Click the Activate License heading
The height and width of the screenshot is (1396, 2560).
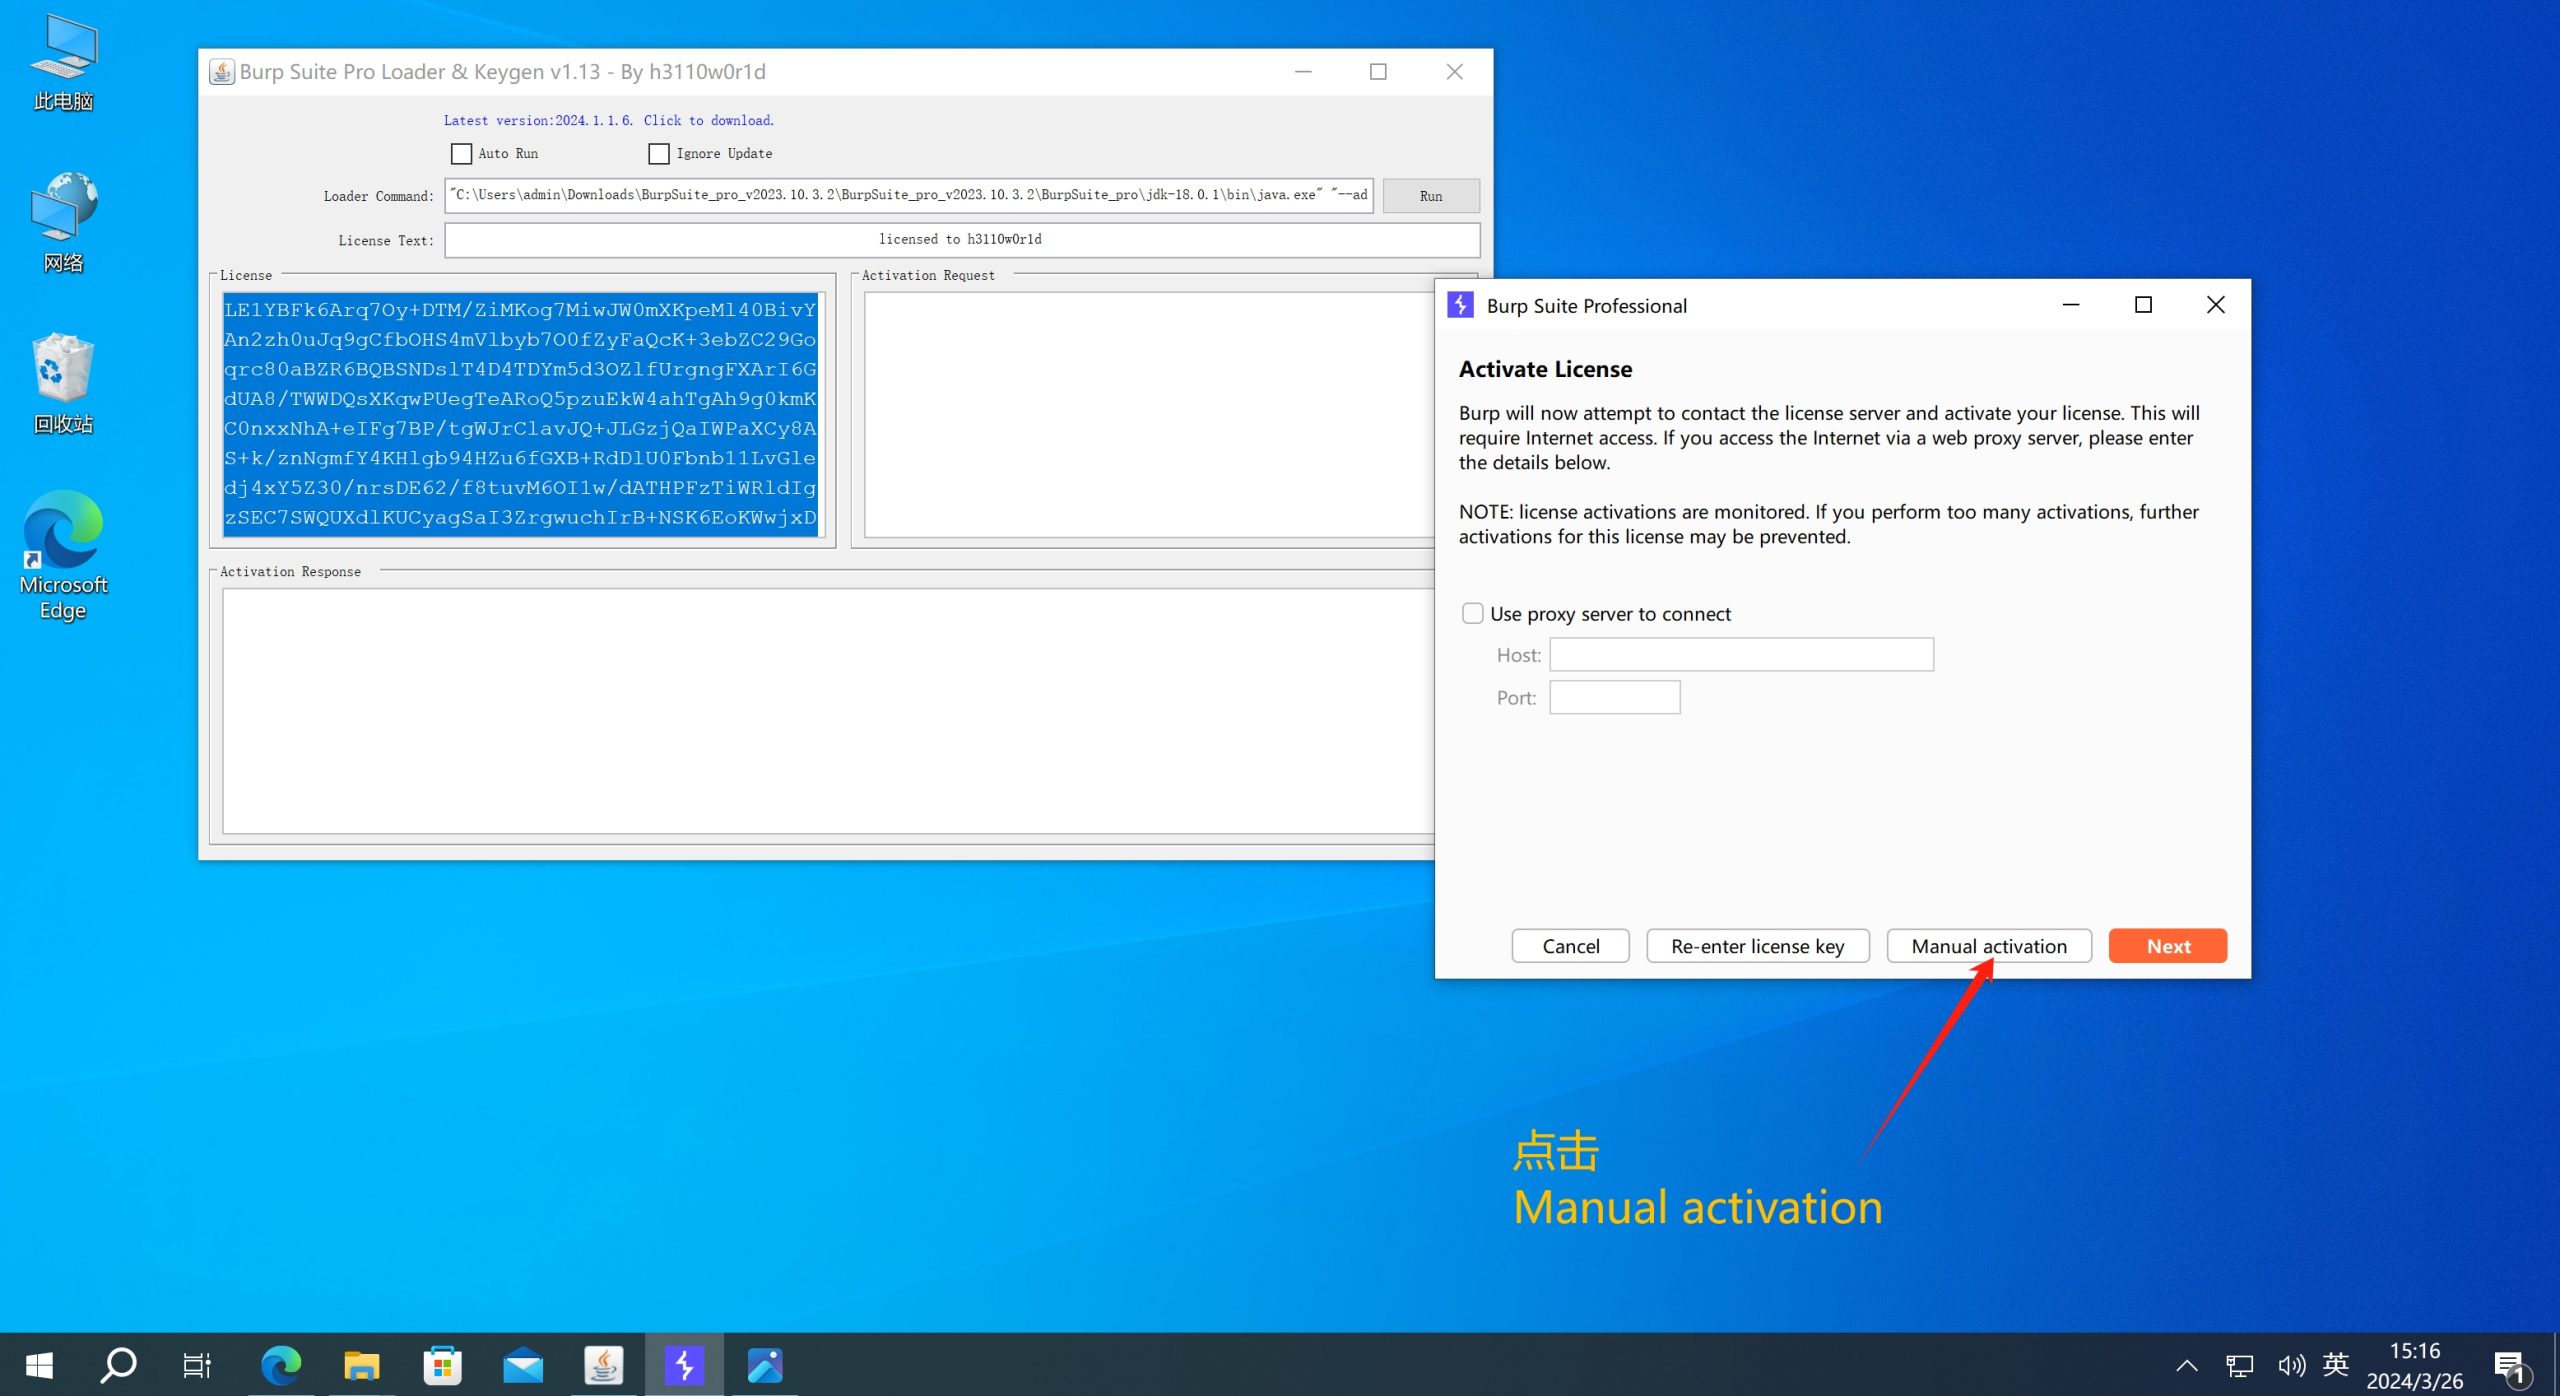point(1545,369)
